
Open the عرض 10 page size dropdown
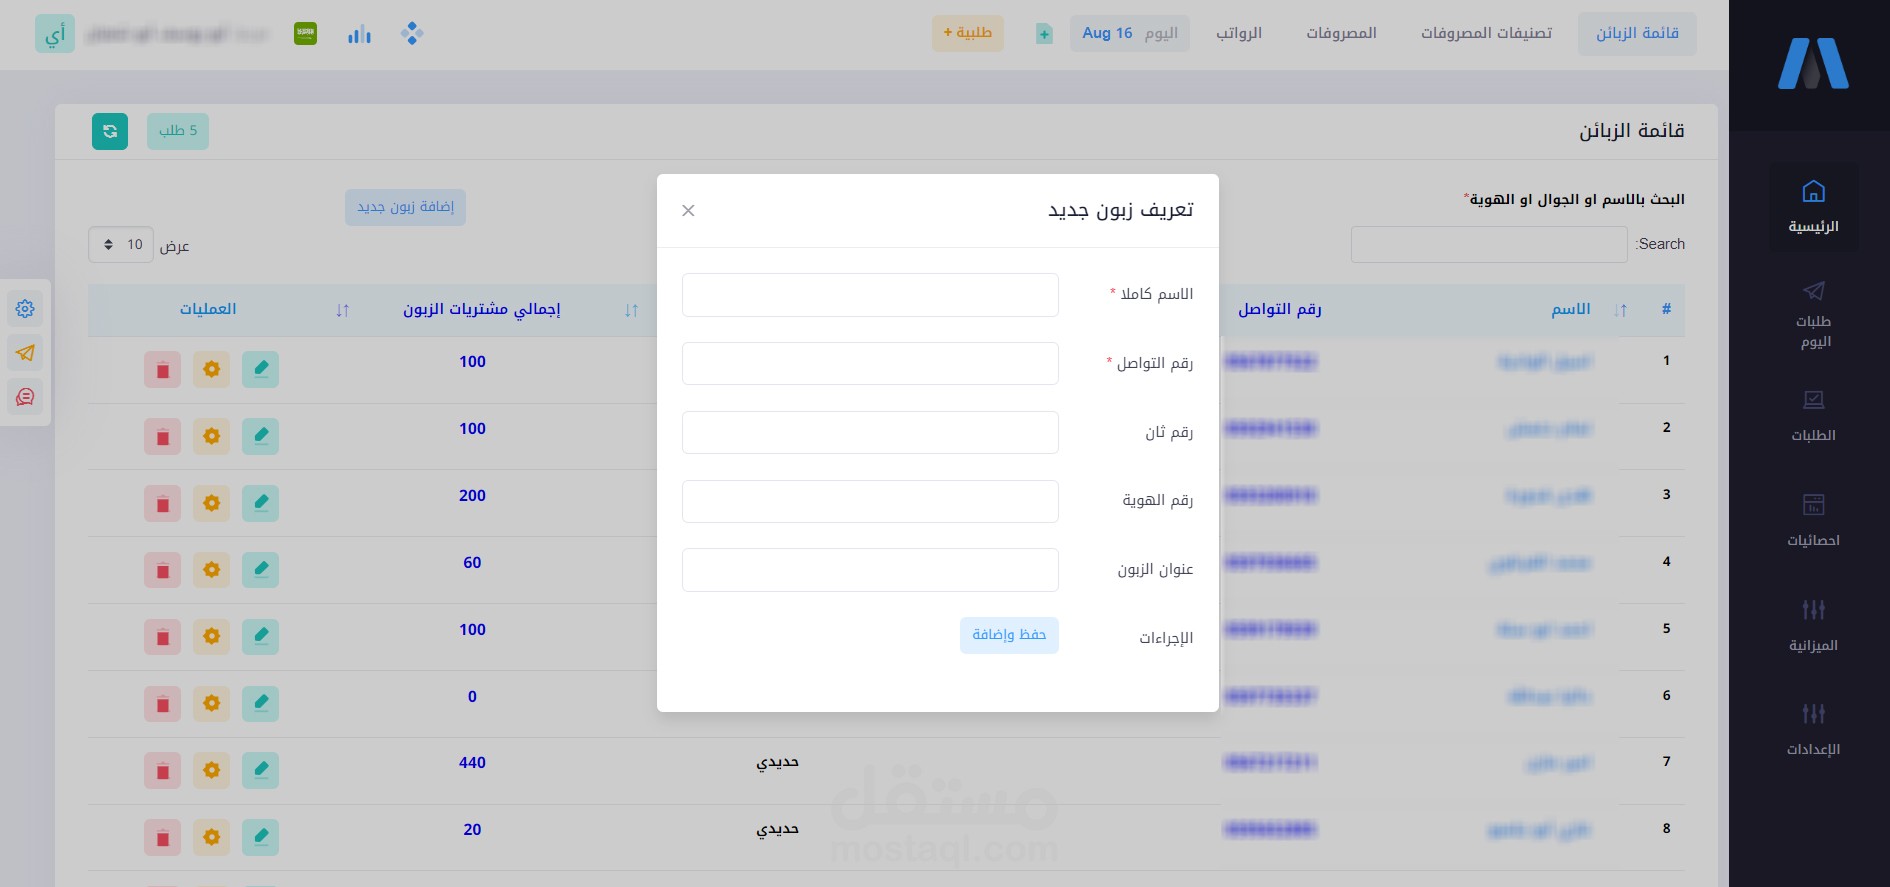point(120,245)
